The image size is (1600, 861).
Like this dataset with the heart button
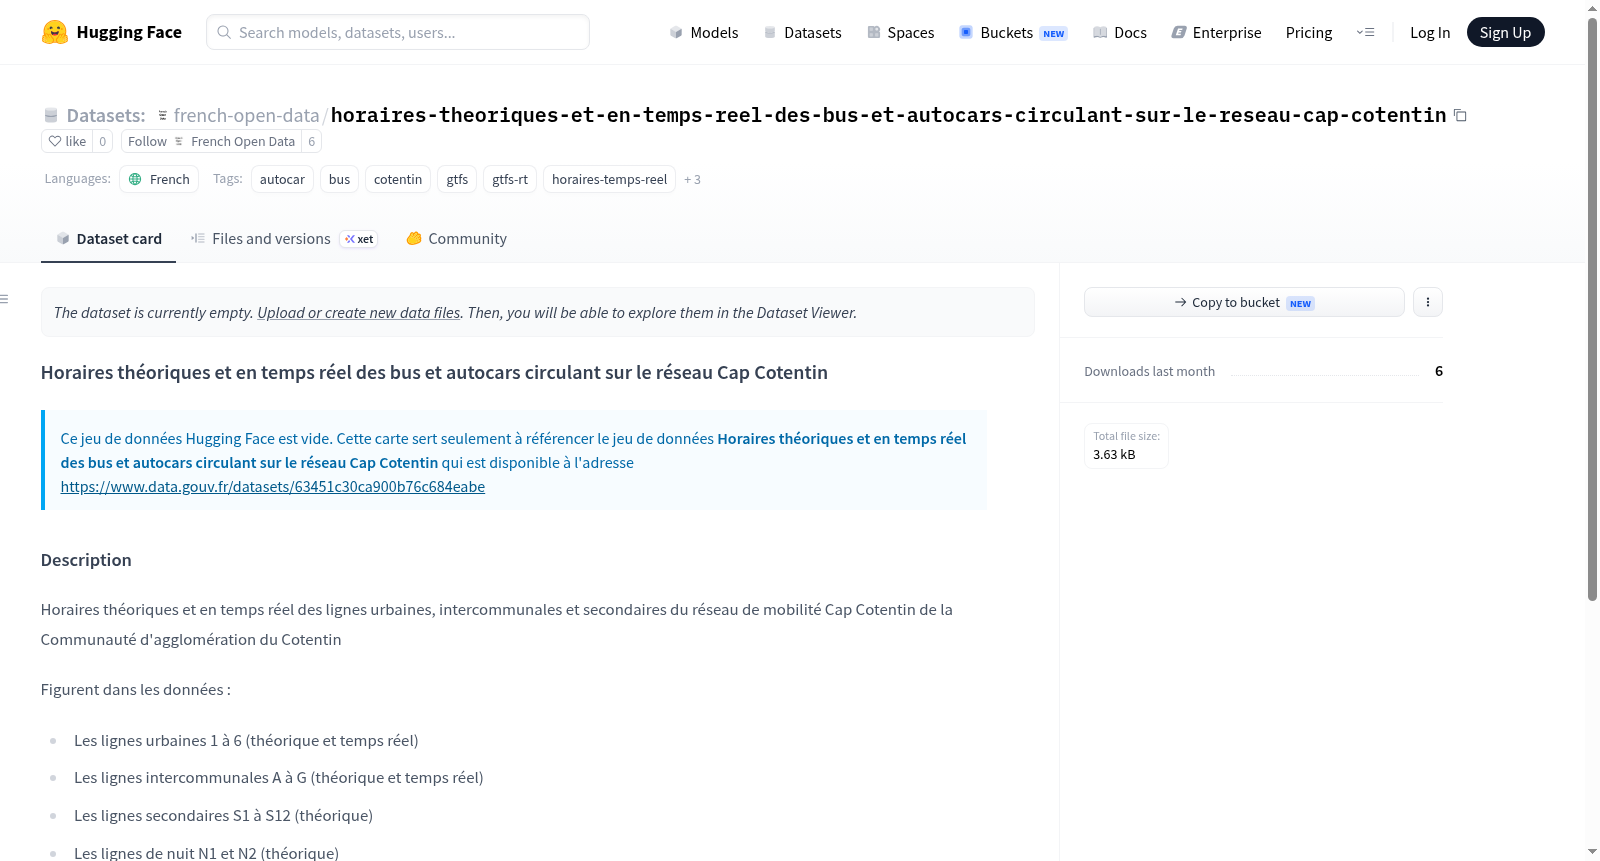(x=67, y=141)
